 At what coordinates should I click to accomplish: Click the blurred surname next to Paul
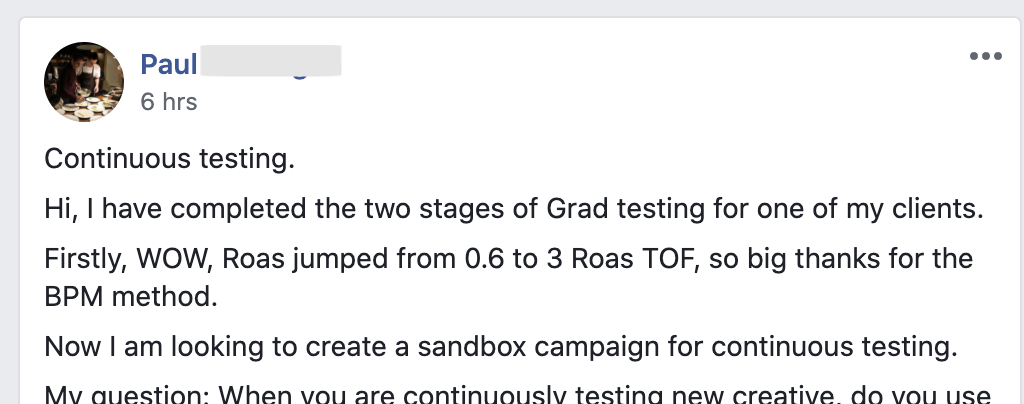272,62
